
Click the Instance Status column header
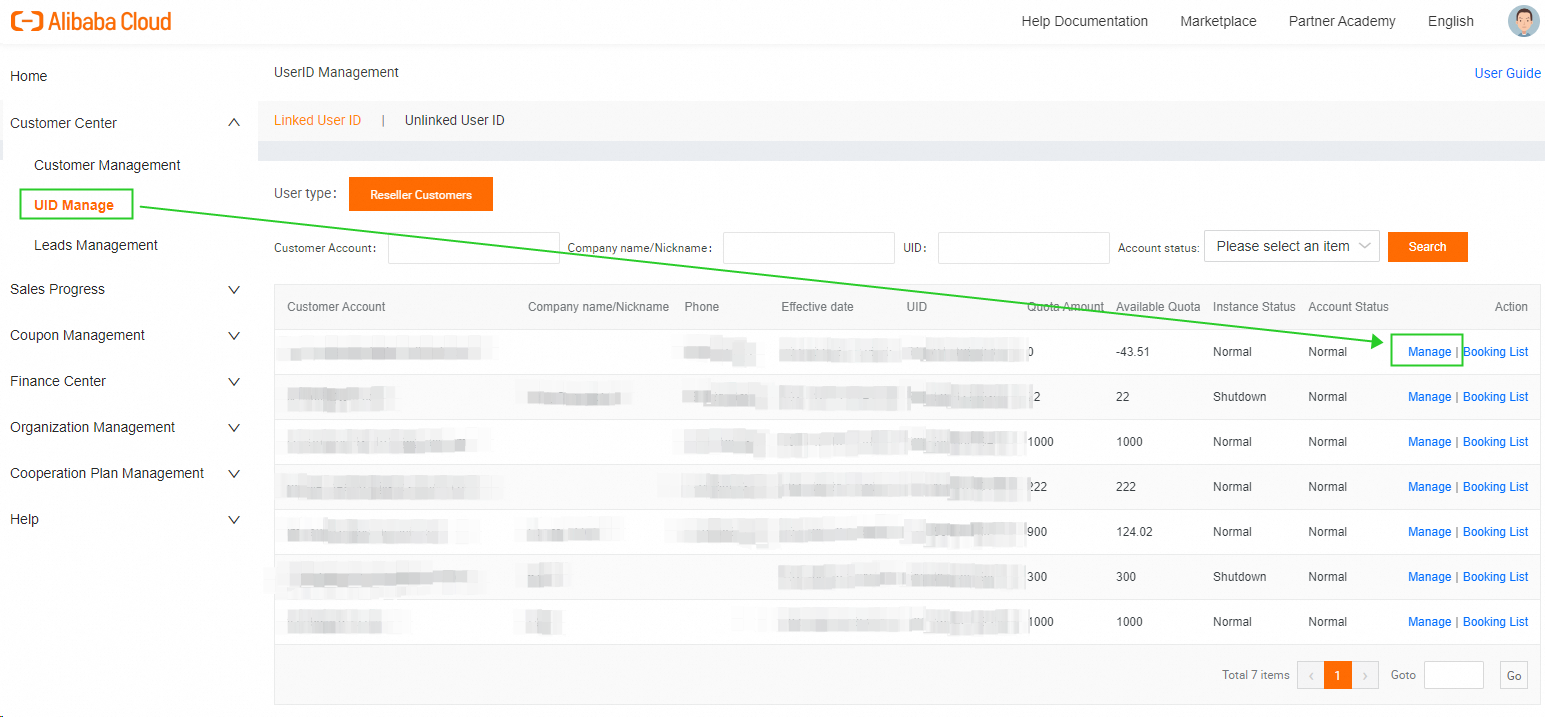(x=1254, y=307)
